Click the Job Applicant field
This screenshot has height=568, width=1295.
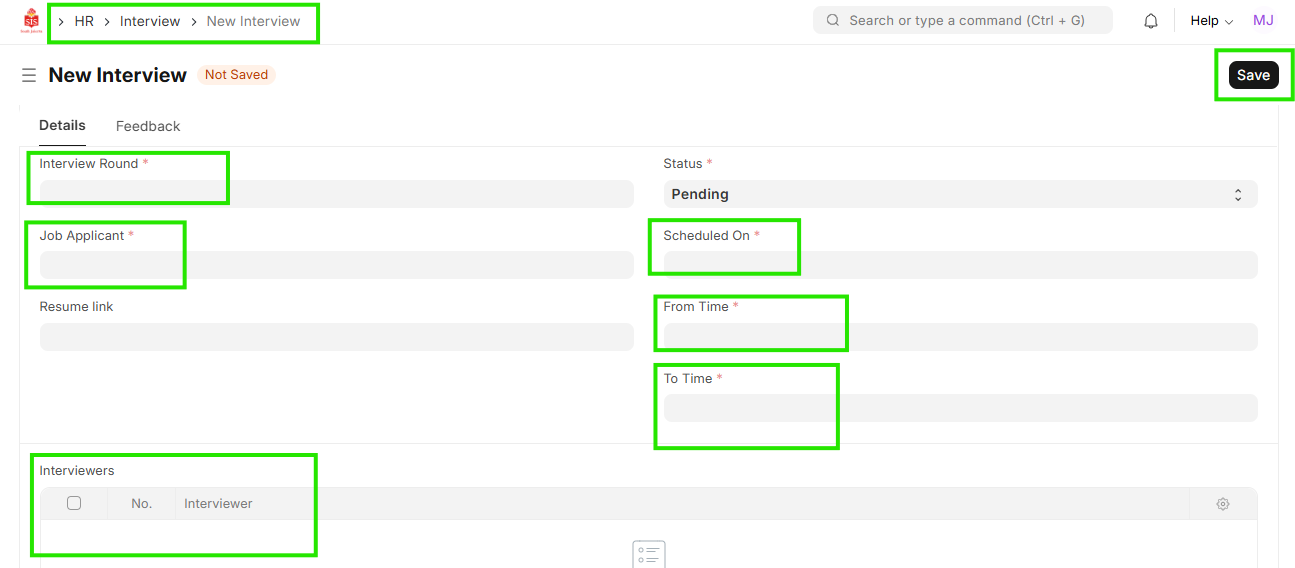click(336, 265)
